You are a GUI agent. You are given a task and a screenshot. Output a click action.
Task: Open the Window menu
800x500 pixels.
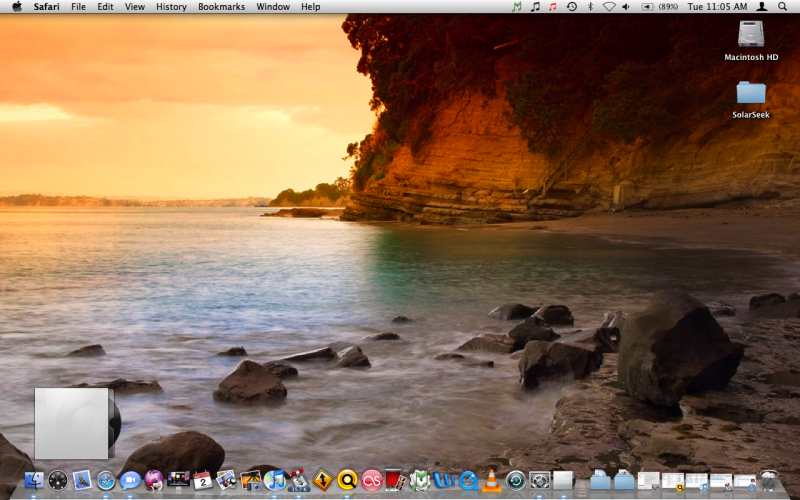(x=273, y=7)
